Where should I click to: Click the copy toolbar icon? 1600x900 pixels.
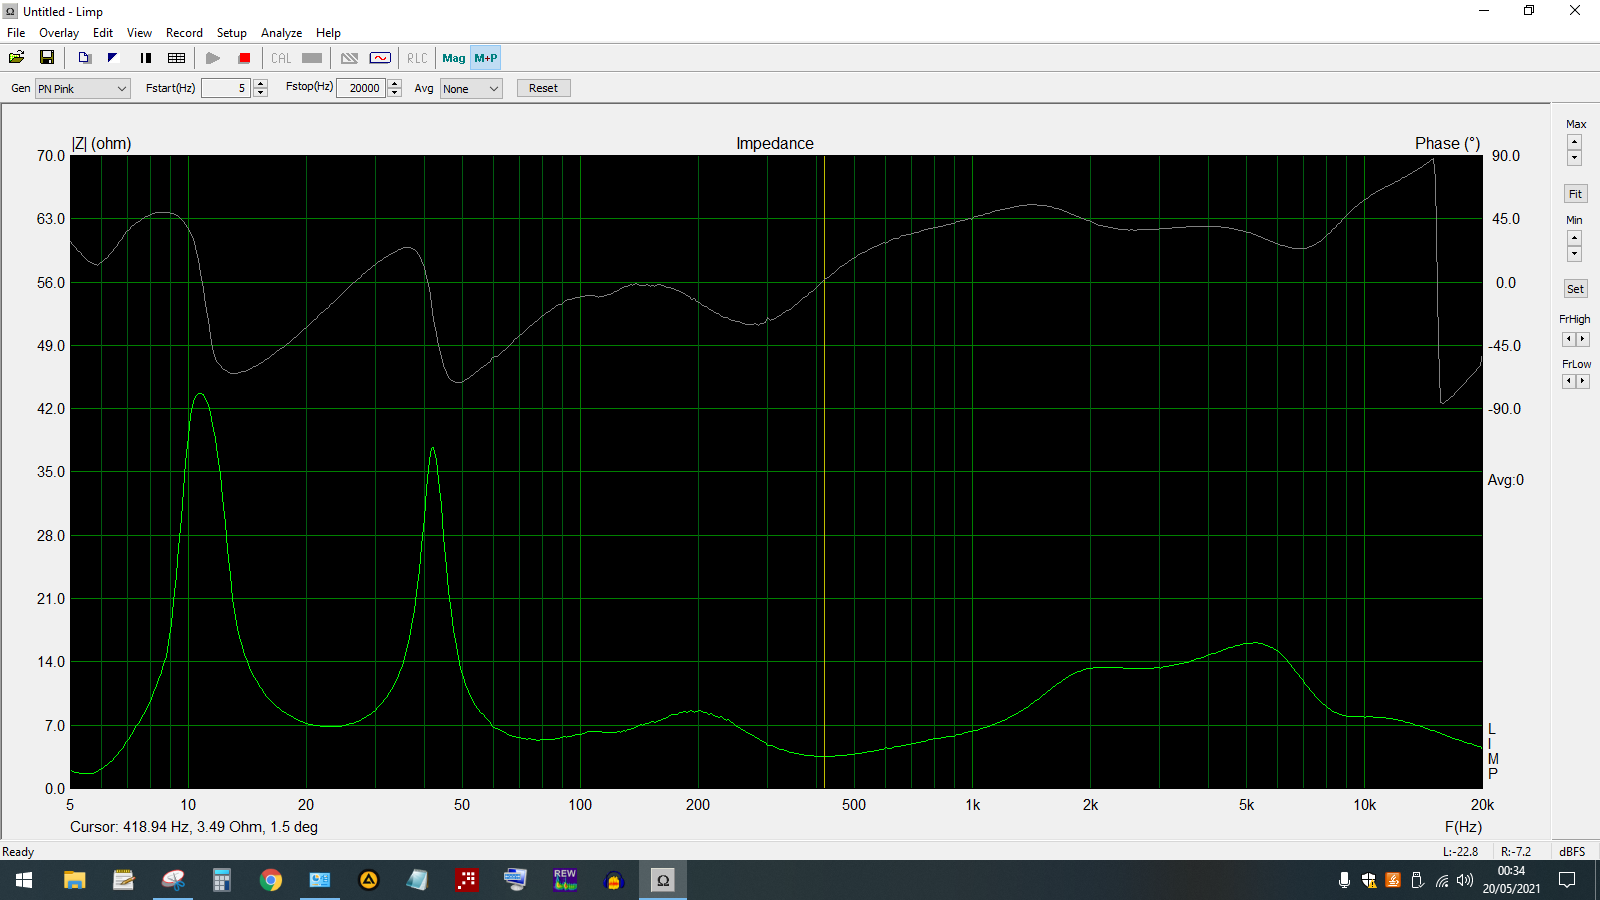[x=85, y=58]
